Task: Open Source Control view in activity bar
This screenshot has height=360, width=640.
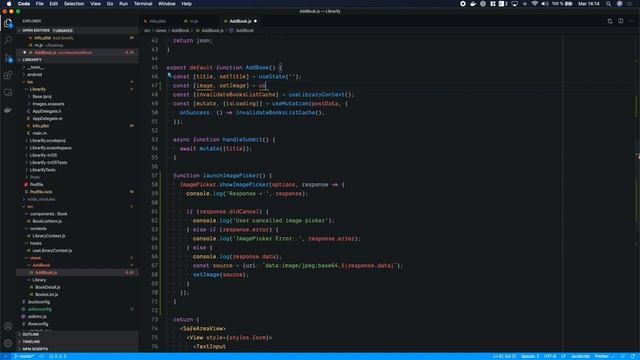Action: pos(8,58)
